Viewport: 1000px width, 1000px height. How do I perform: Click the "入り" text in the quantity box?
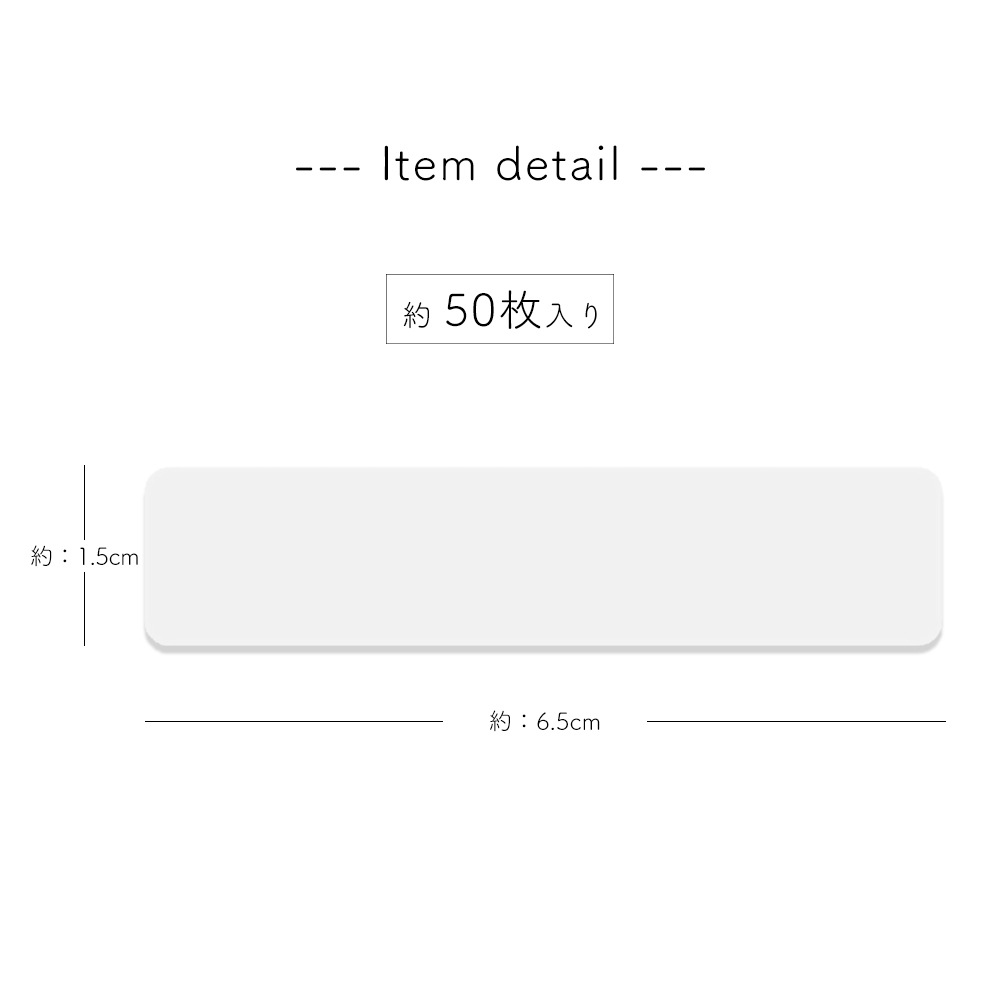(574, 317)
